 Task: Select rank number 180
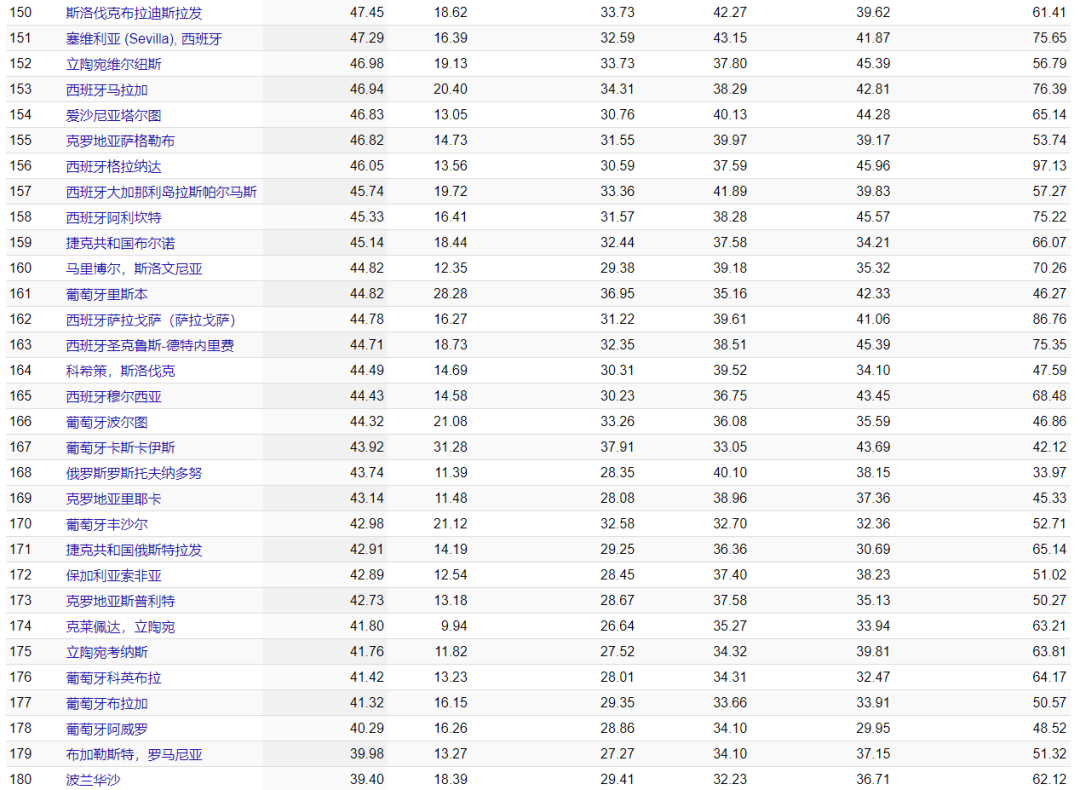(21, 779)
